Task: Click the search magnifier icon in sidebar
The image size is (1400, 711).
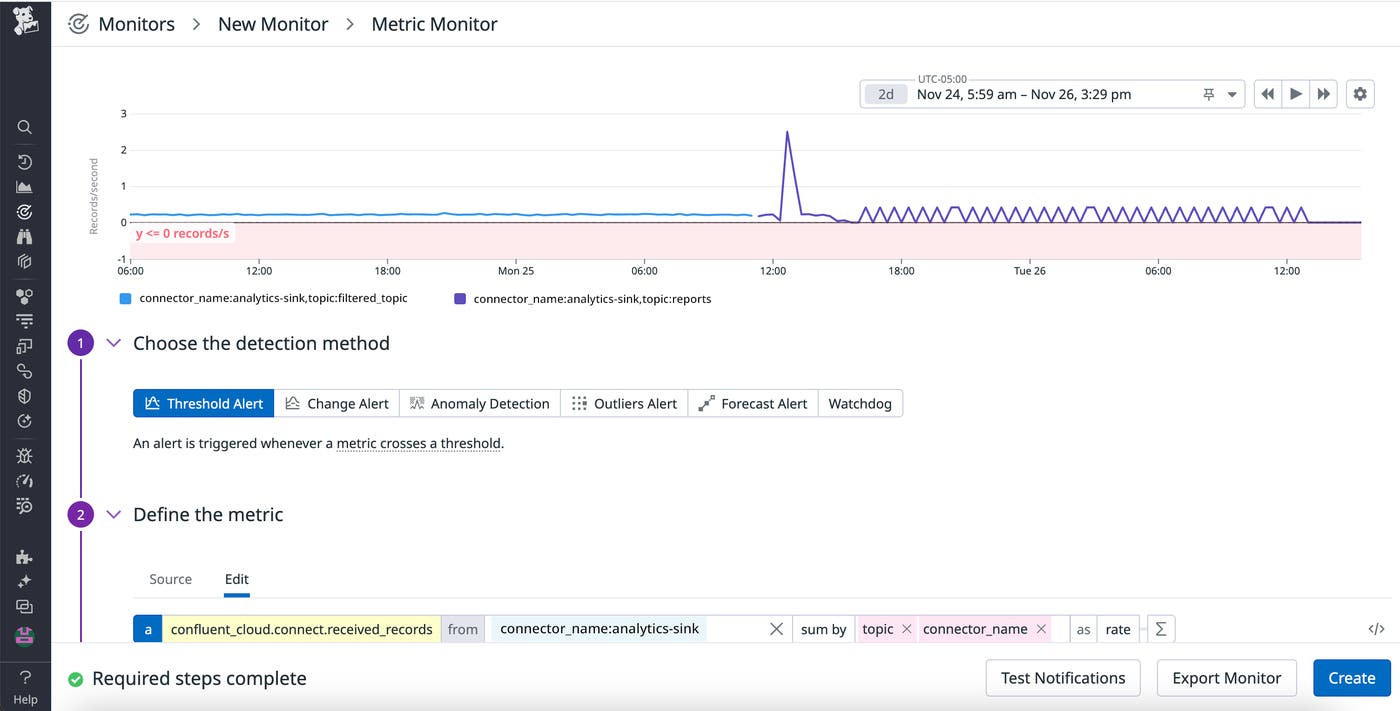Action: click(x=25, y=127)
